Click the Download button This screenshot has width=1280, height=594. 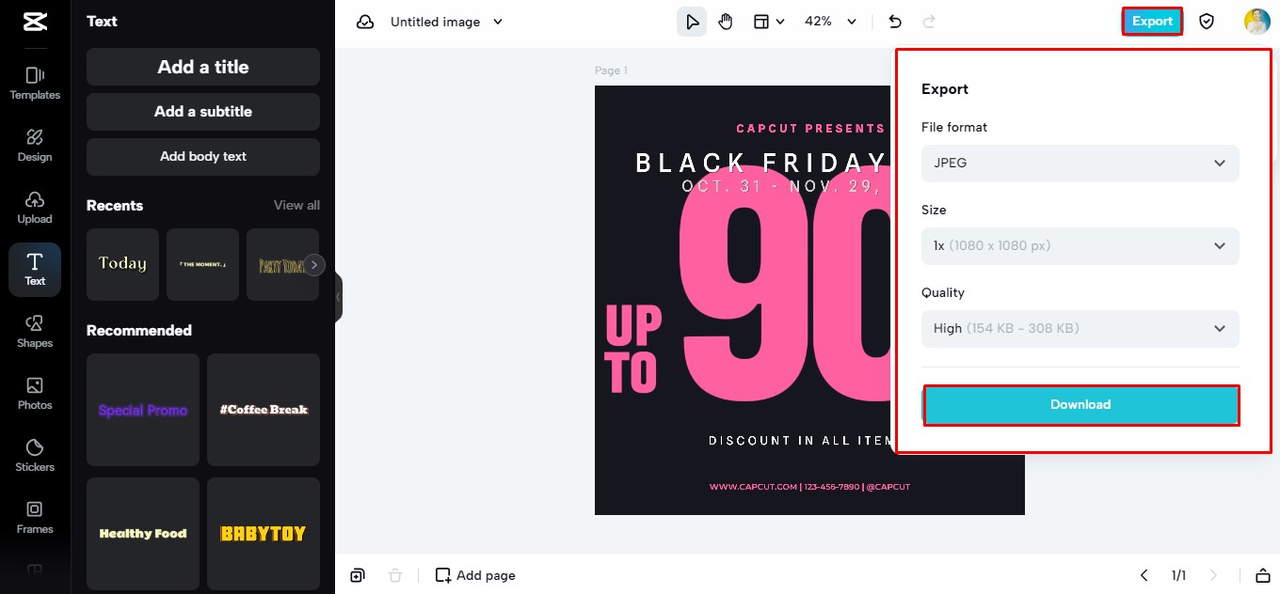pyautogui.click(x=1081, y=405)
